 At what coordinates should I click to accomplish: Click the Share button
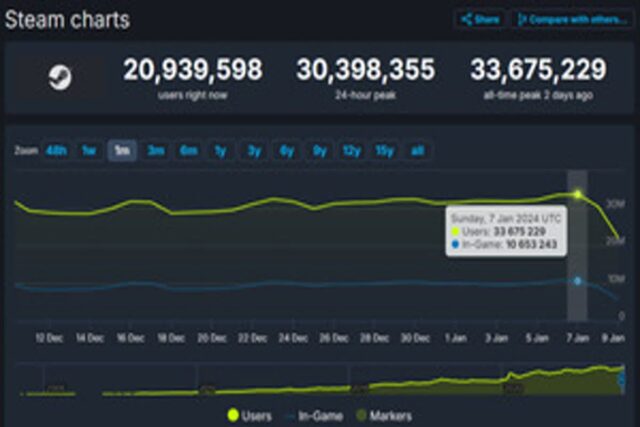[480, 20]
